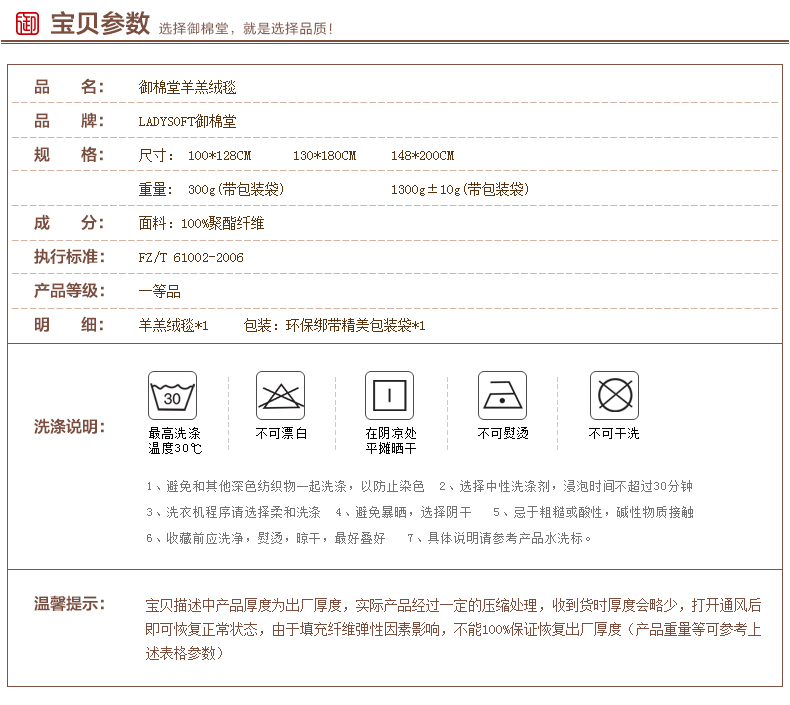The image size is (790, 705).
Task: Click the 尺寸 label
Action: (156, 155)
